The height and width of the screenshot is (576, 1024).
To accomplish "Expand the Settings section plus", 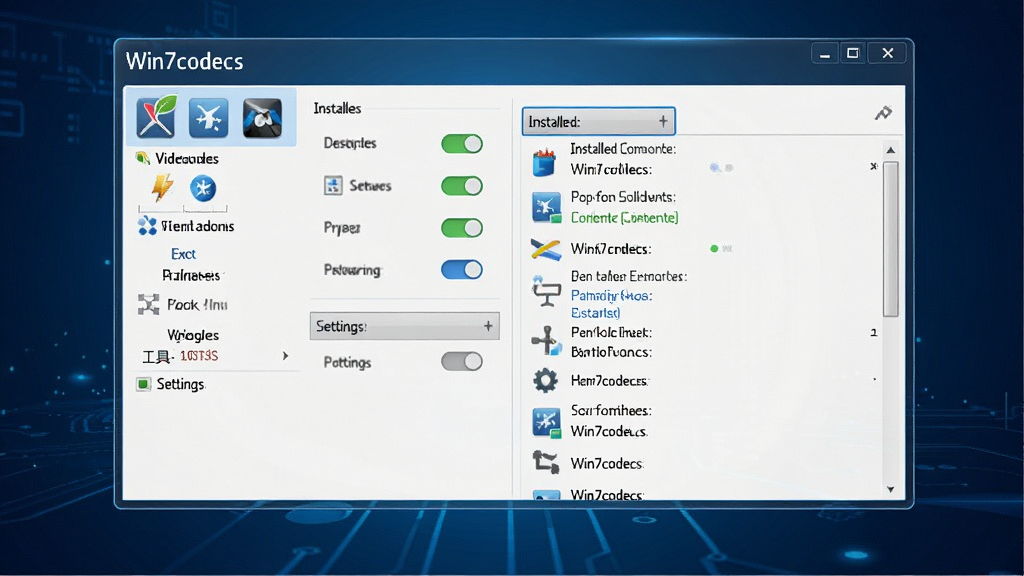I will pos(488,326).
